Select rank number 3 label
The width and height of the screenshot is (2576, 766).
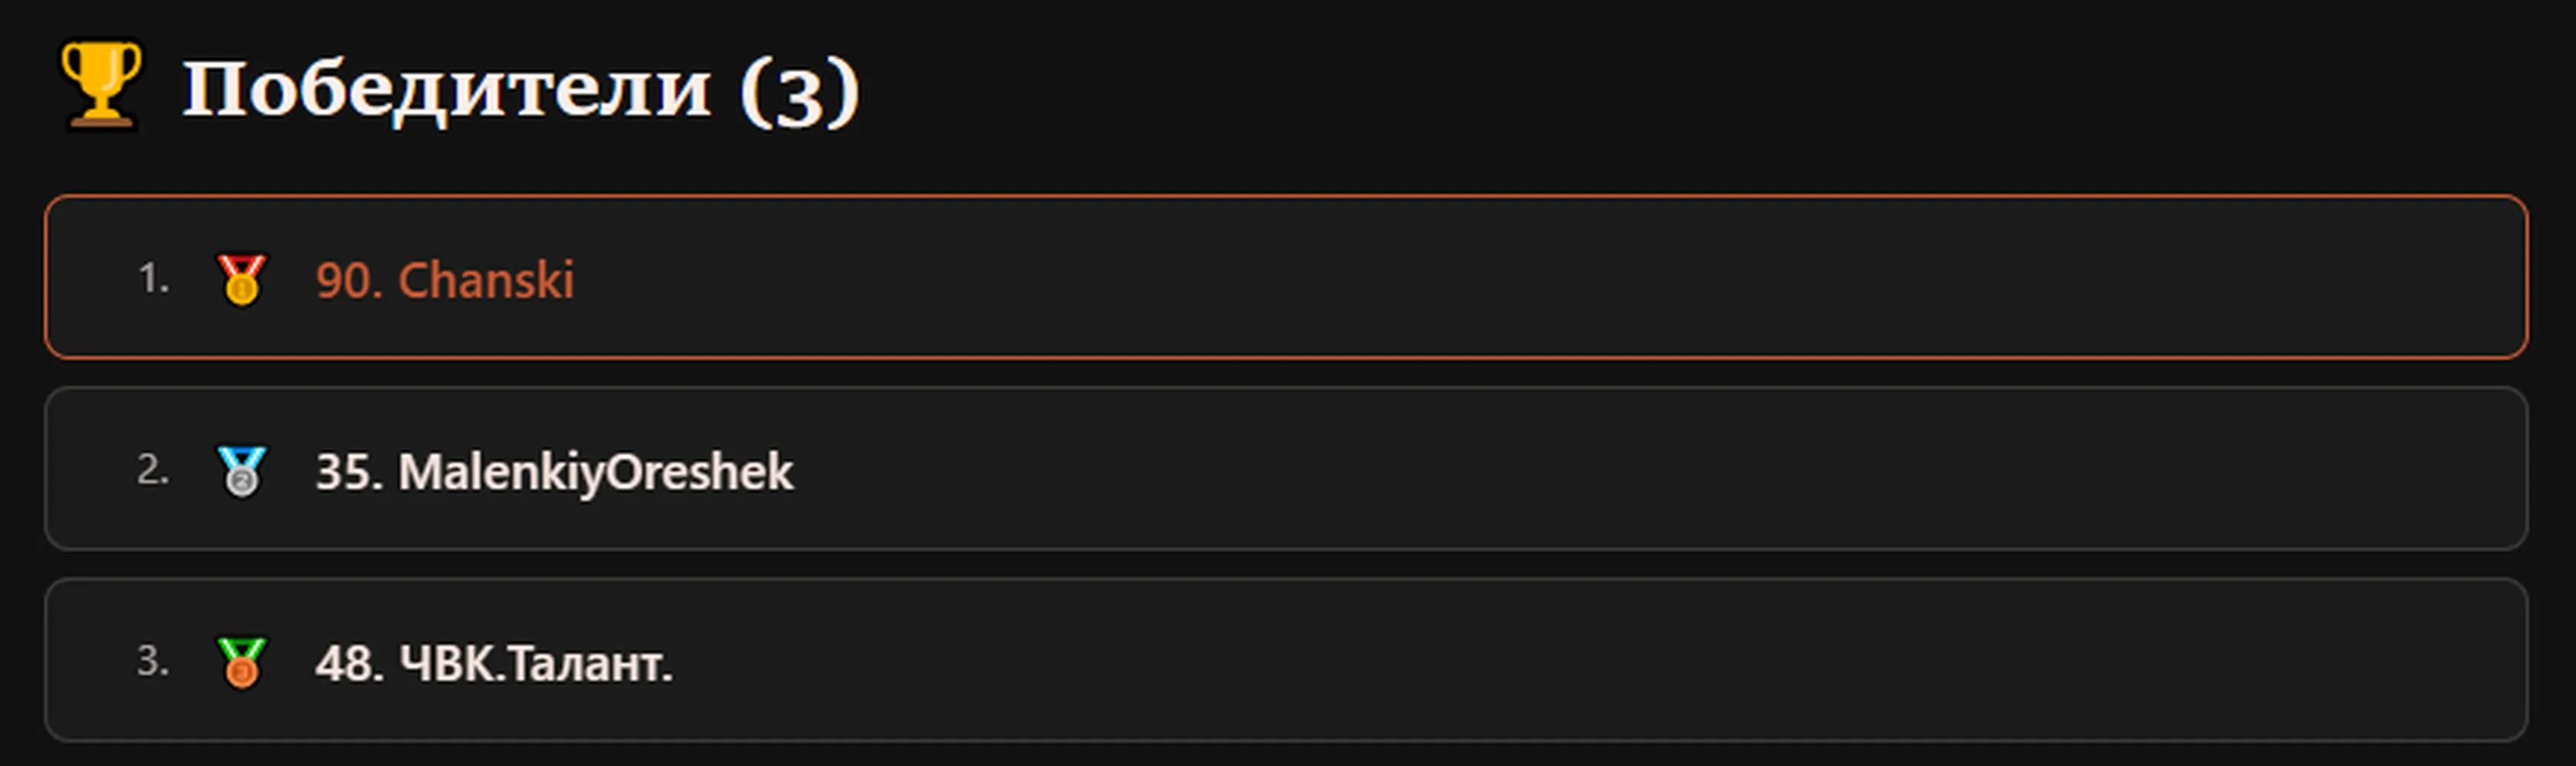point(153,662)
